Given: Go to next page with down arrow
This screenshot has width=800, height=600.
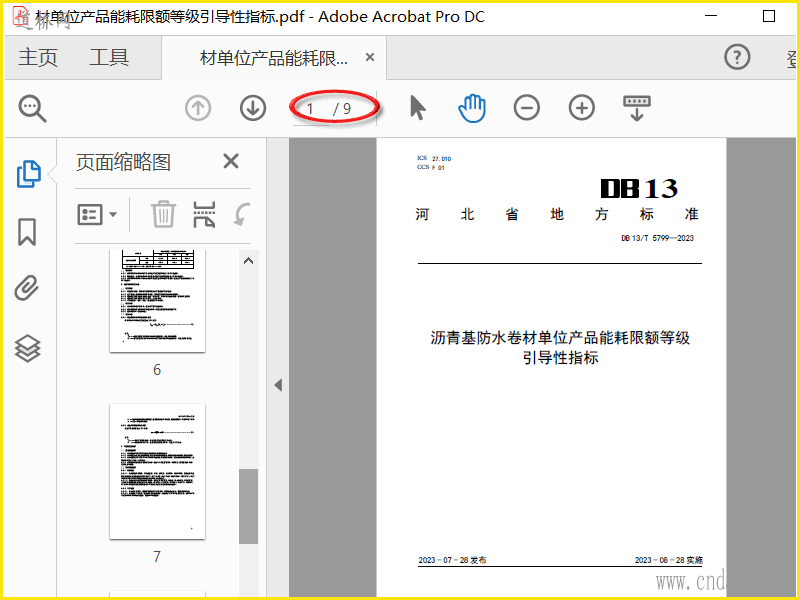Looking at the screenshot, I should pos(253,108).
